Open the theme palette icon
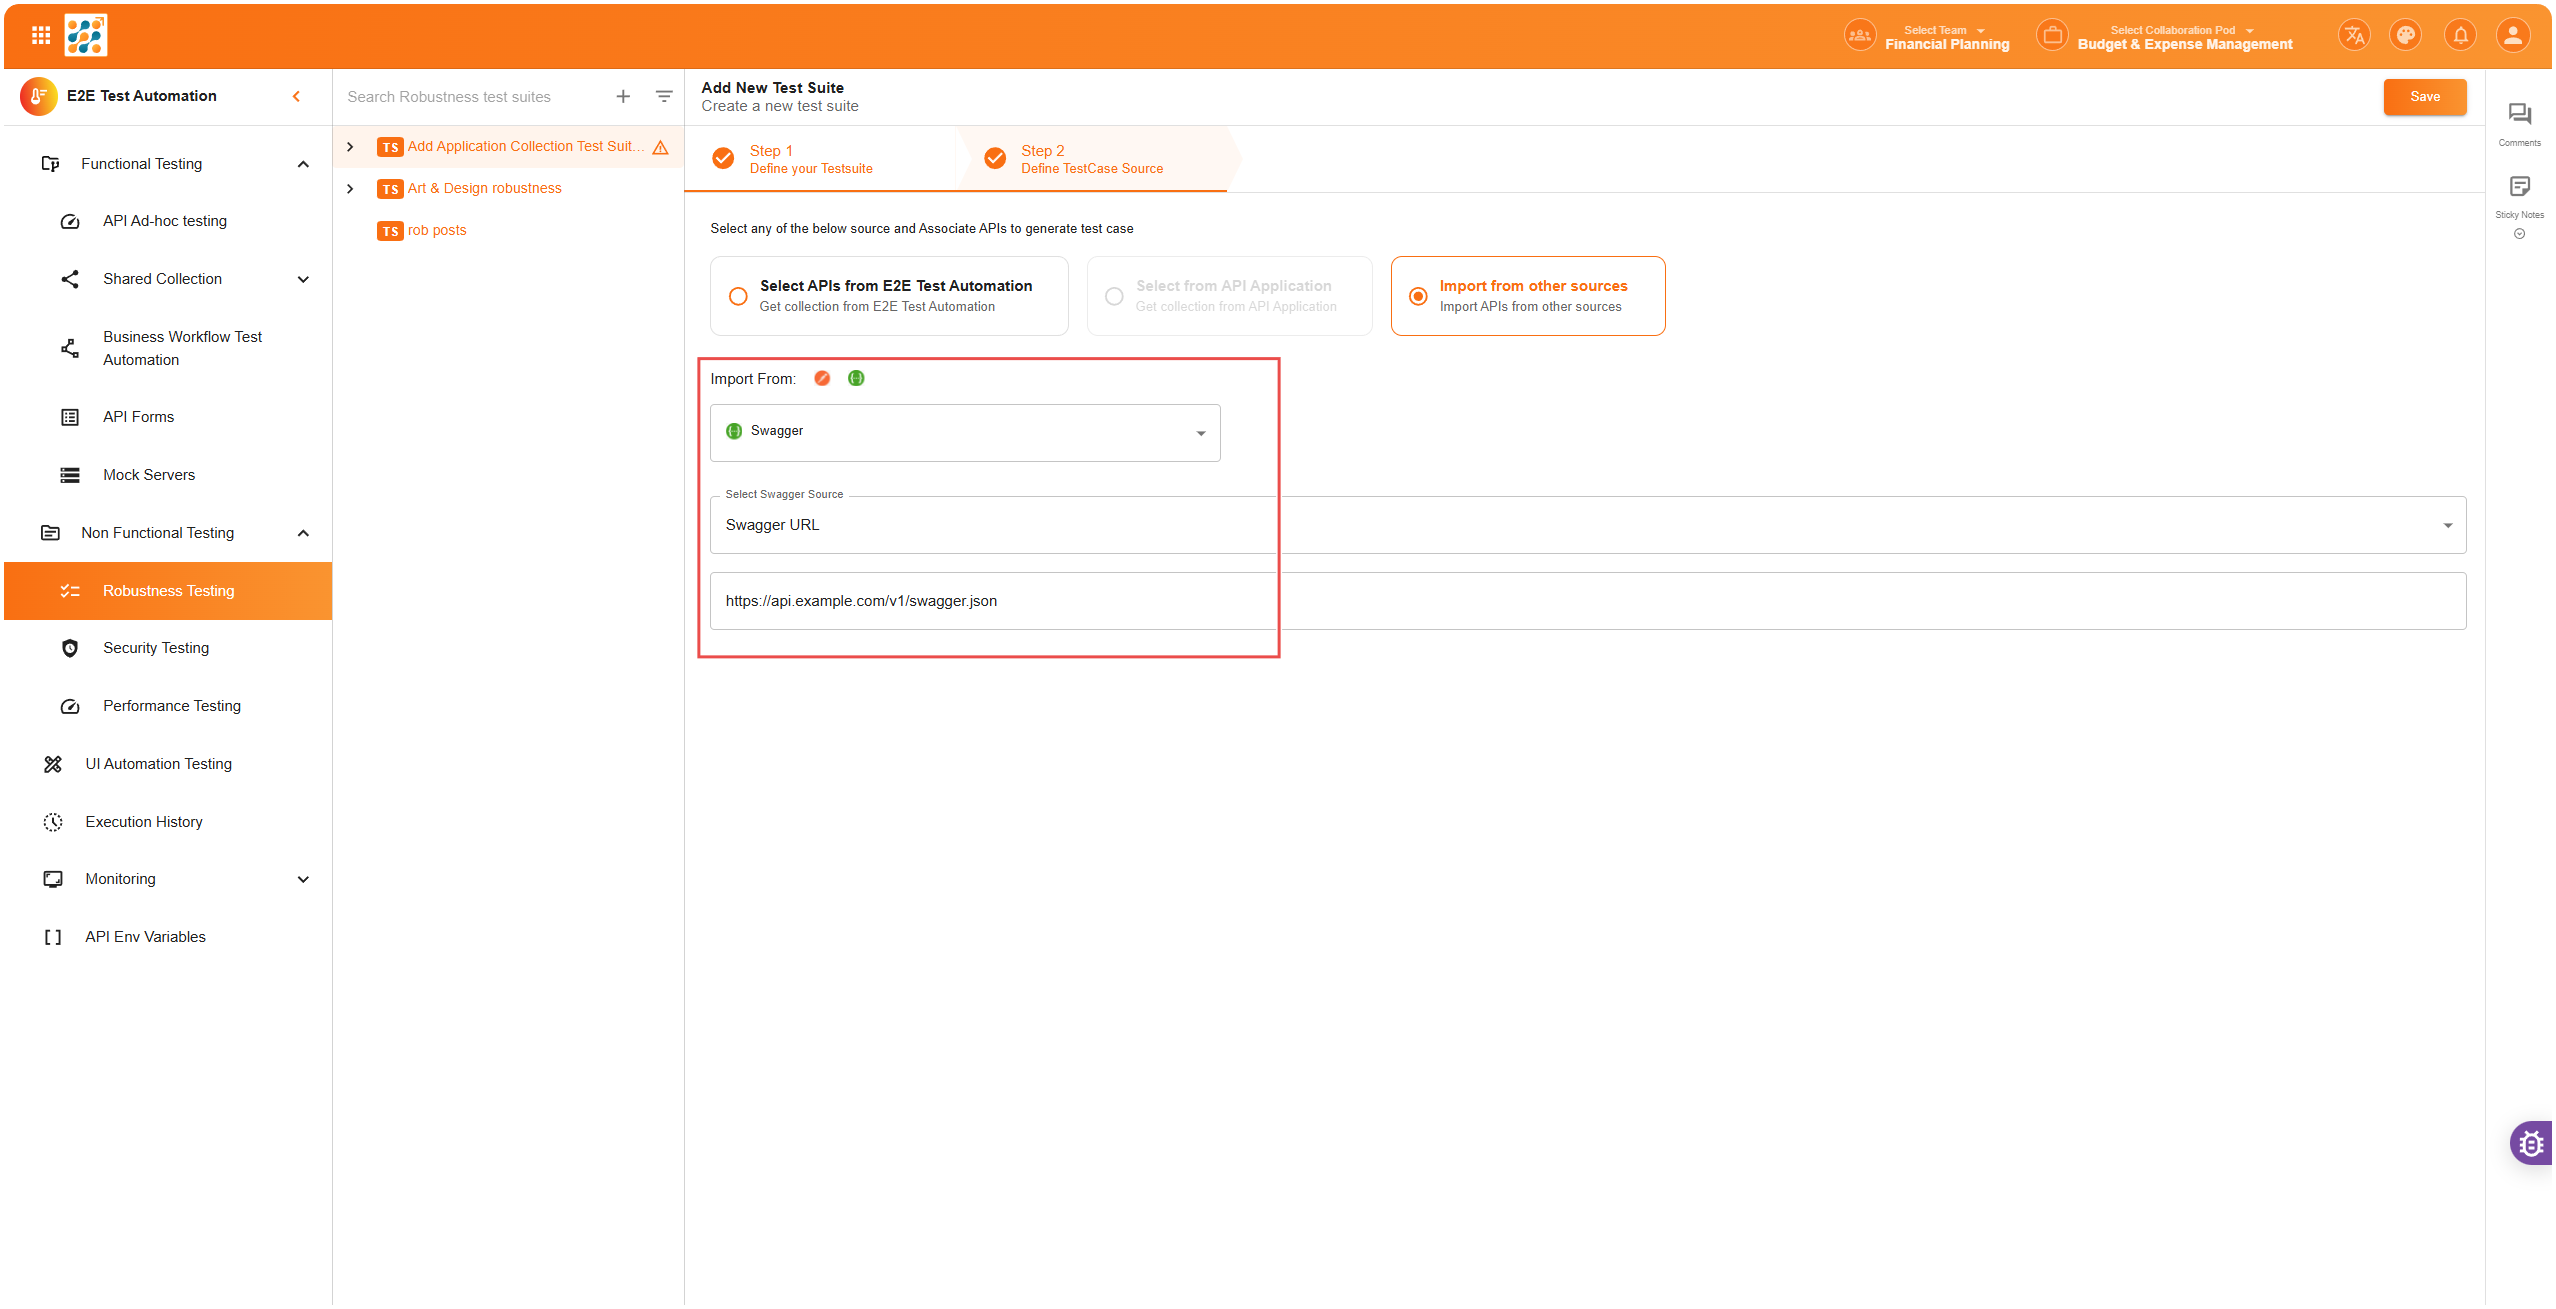 coord(2405,36)
